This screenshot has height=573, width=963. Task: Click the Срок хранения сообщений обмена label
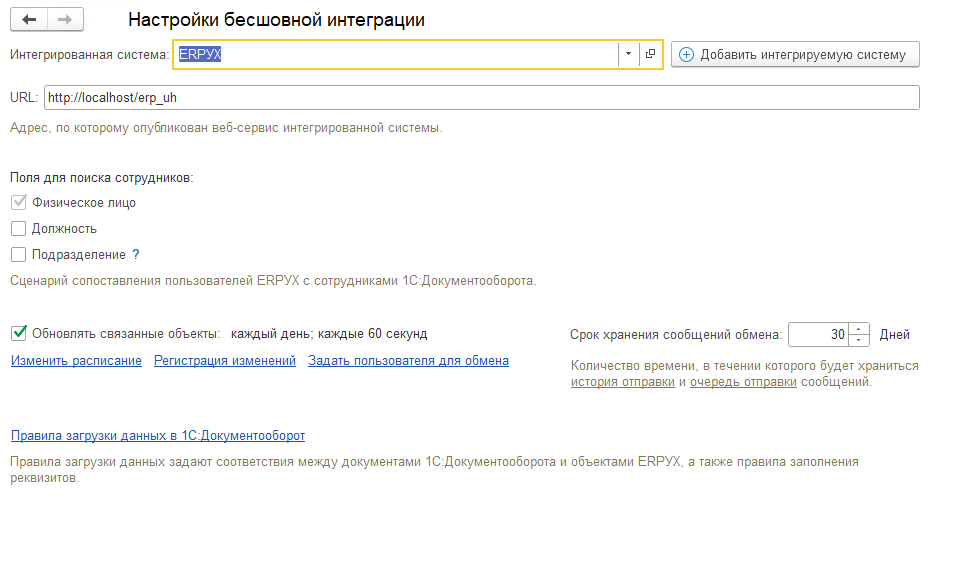676,335
